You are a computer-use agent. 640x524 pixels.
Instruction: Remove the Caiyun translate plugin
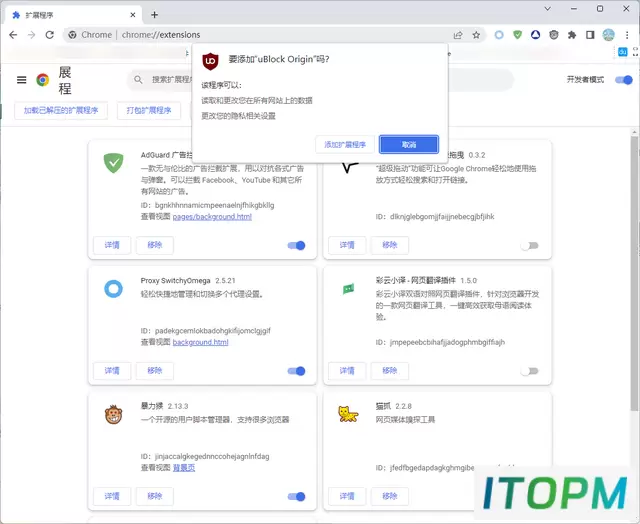pos(390,371)
